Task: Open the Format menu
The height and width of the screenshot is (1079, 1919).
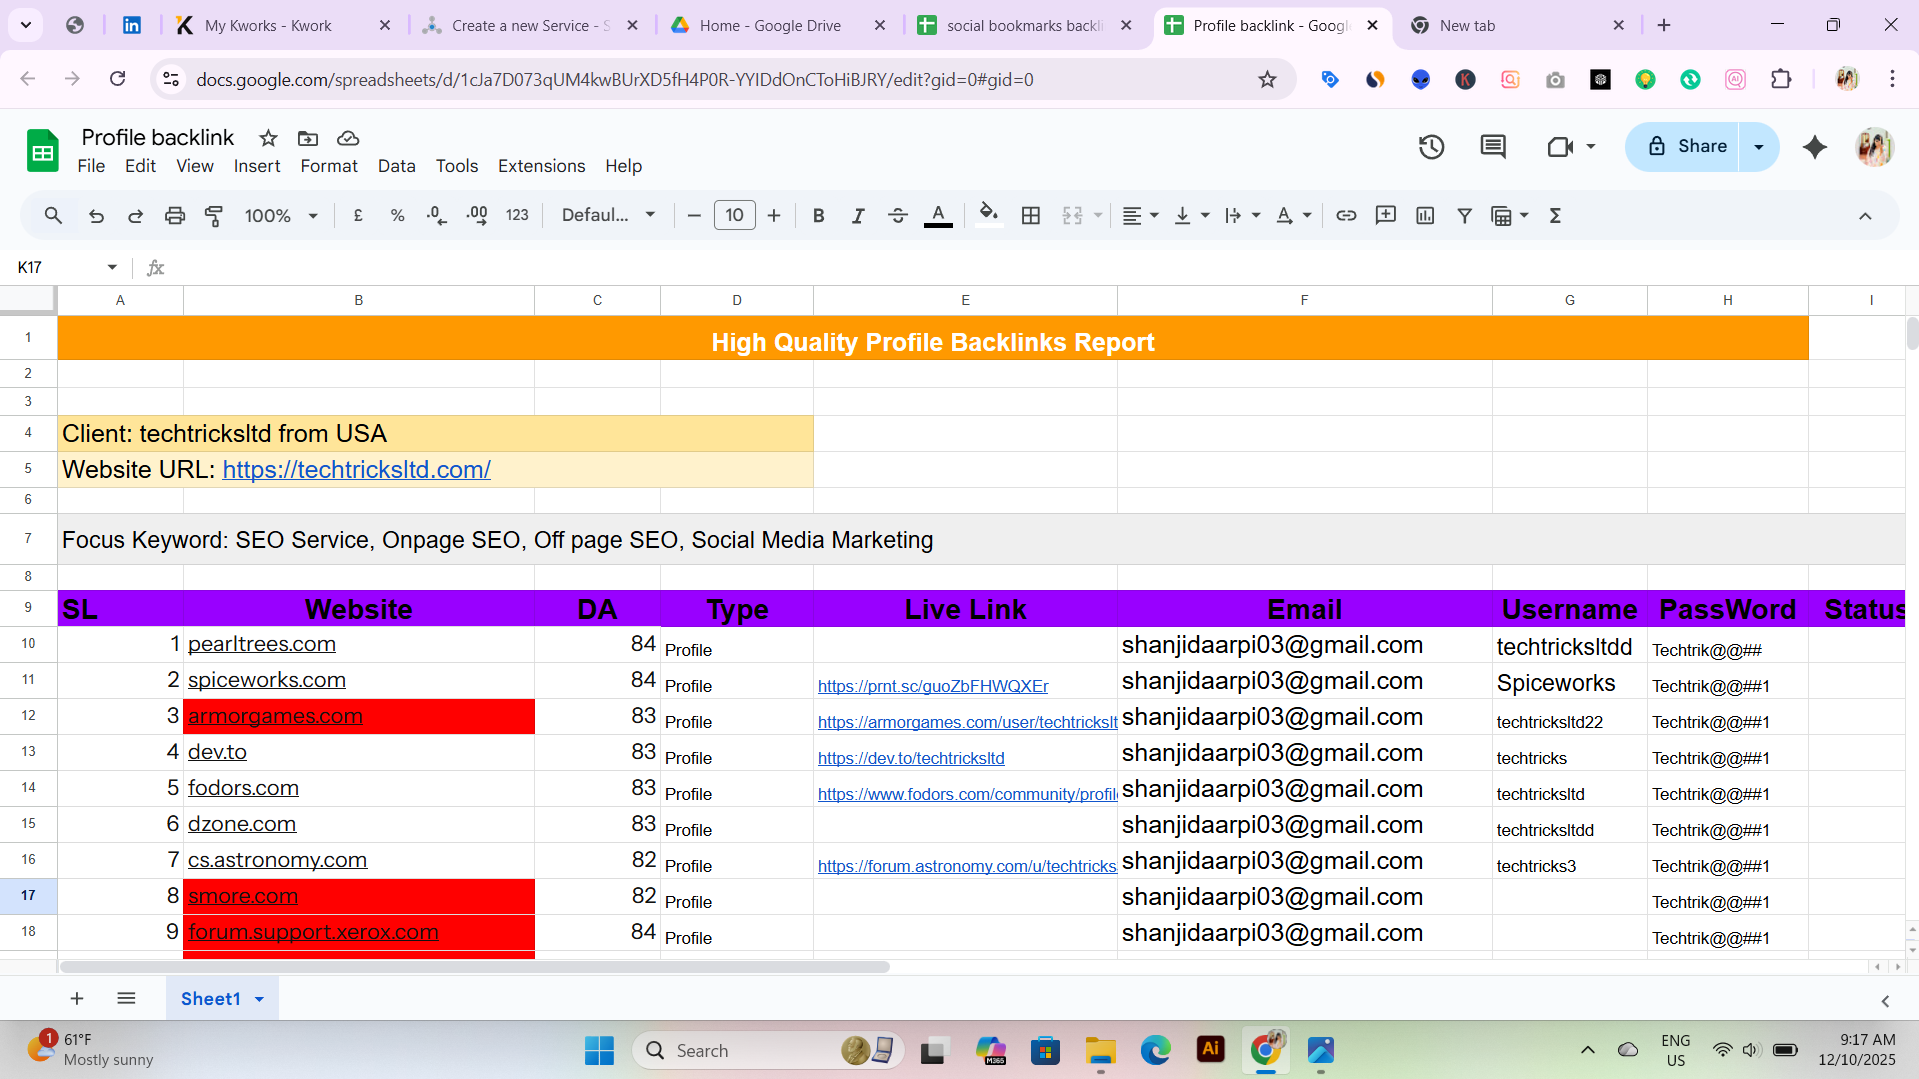Action: 329,166
